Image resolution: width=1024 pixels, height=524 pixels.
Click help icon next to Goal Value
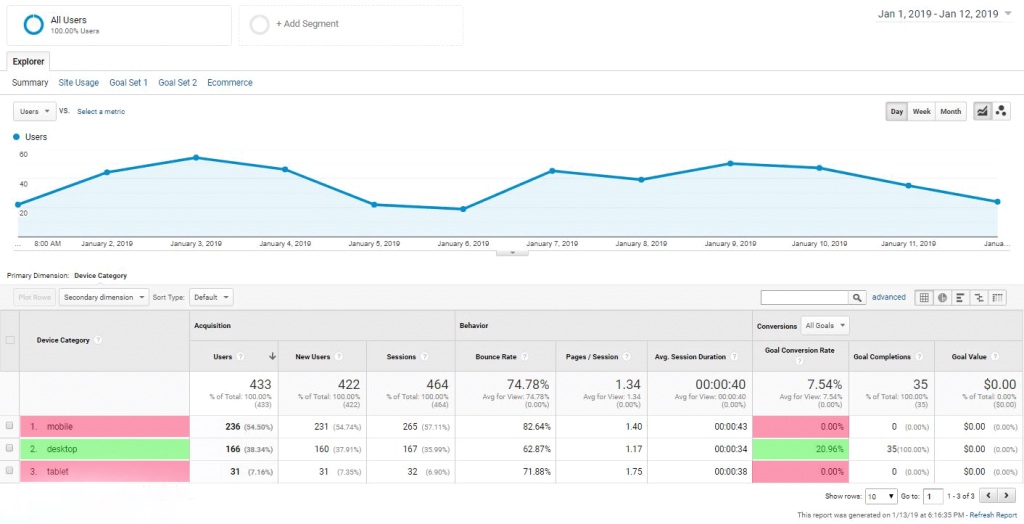click(995, 357)
